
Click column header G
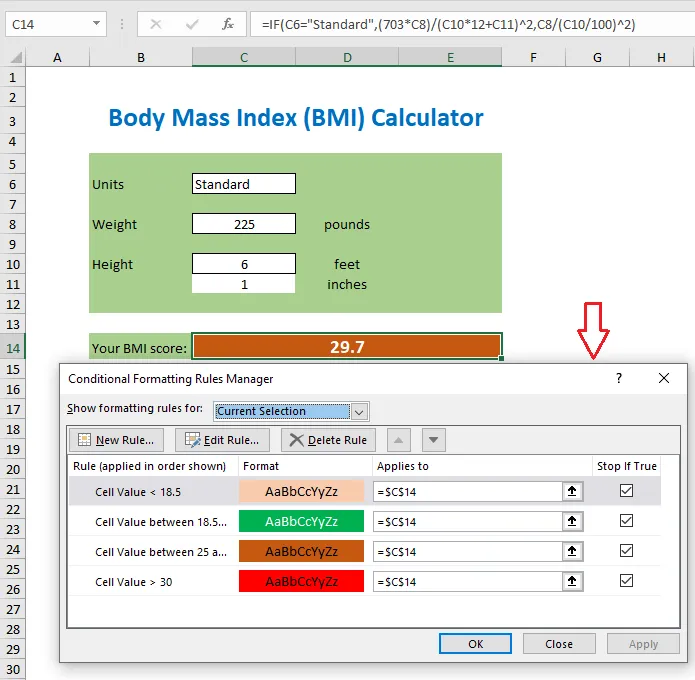click(597, 58)
